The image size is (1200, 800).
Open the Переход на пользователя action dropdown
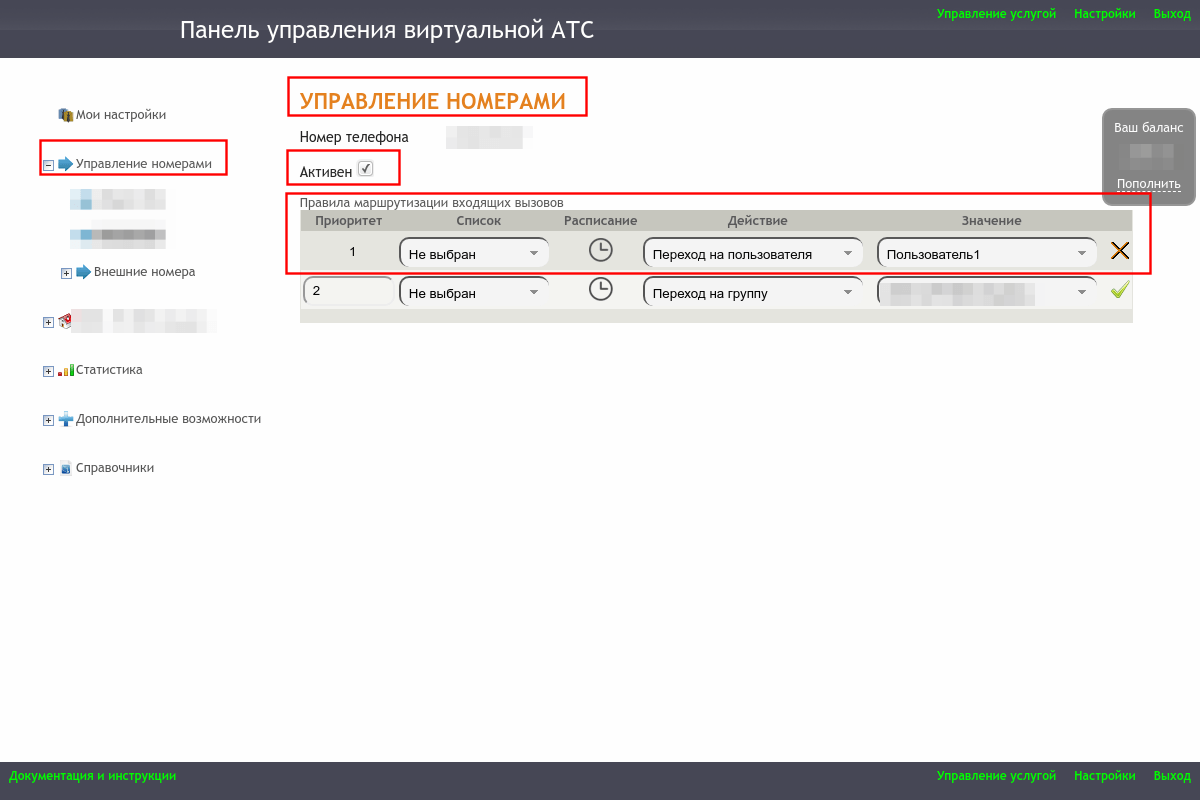click(x=753, y=253)
